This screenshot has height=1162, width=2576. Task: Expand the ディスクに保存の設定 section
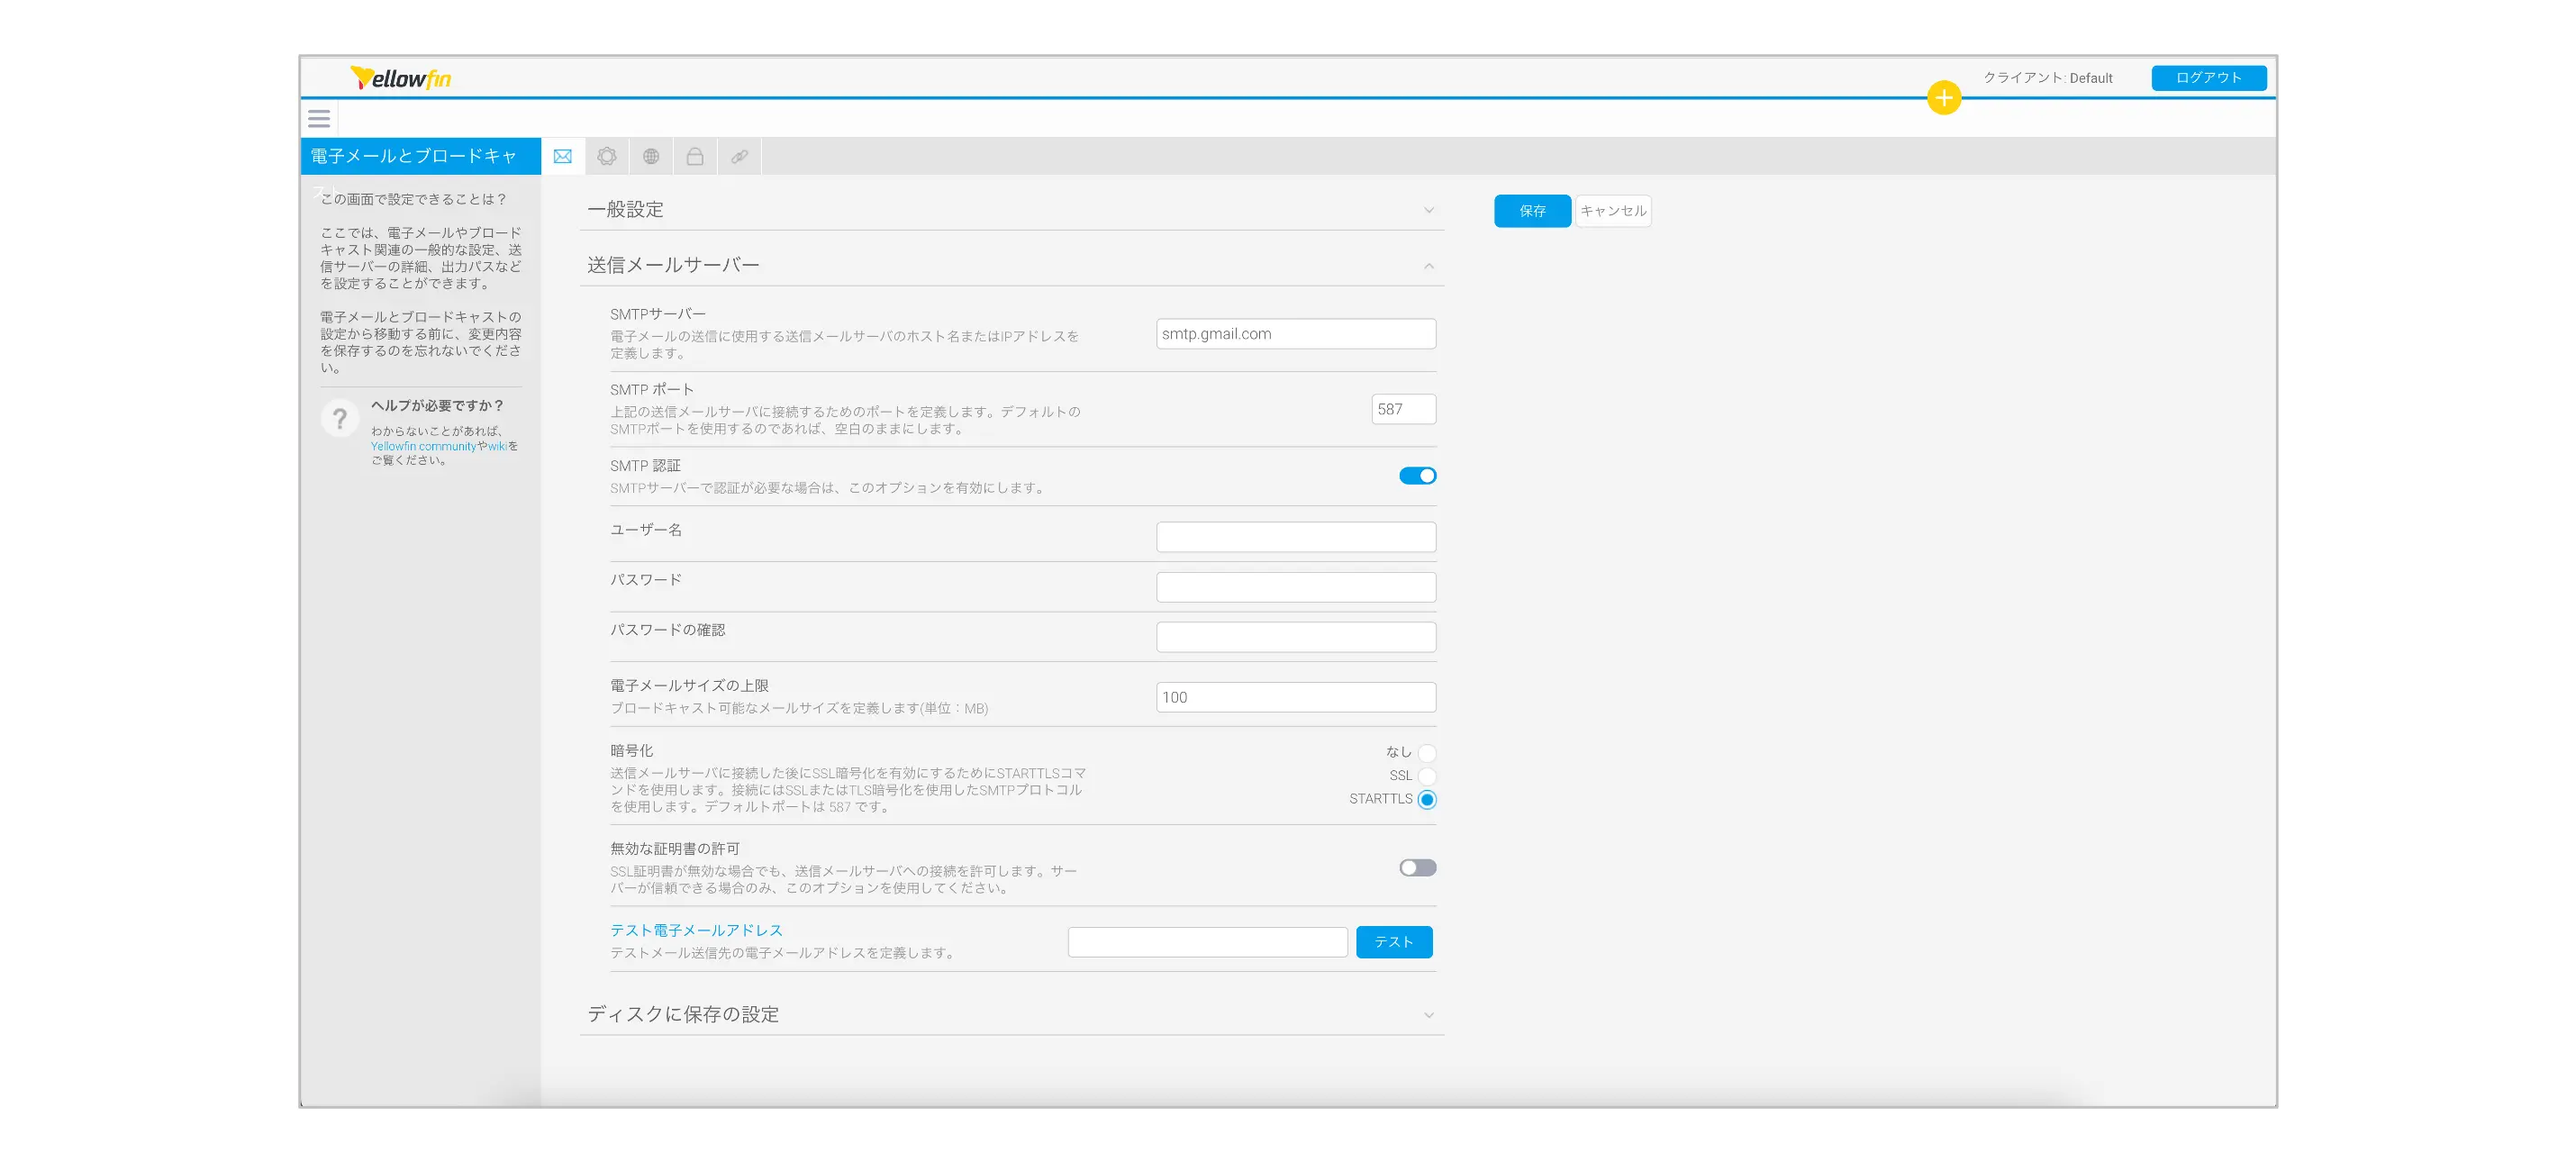pyautogui.click(x=1429, y=1015)
